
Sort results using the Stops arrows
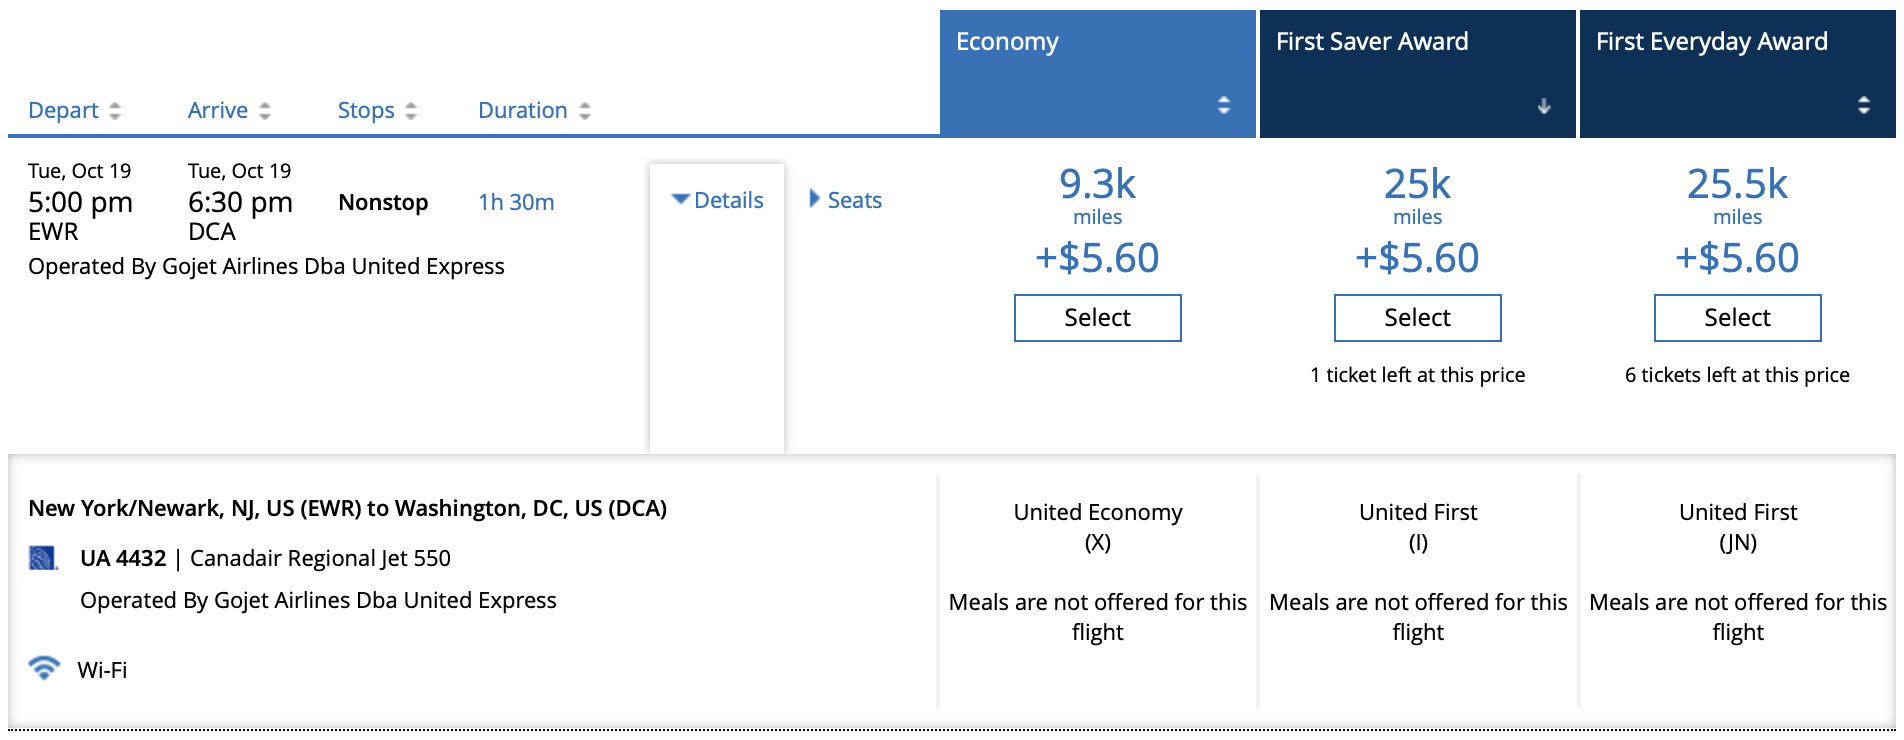click(x=410, y=110)
